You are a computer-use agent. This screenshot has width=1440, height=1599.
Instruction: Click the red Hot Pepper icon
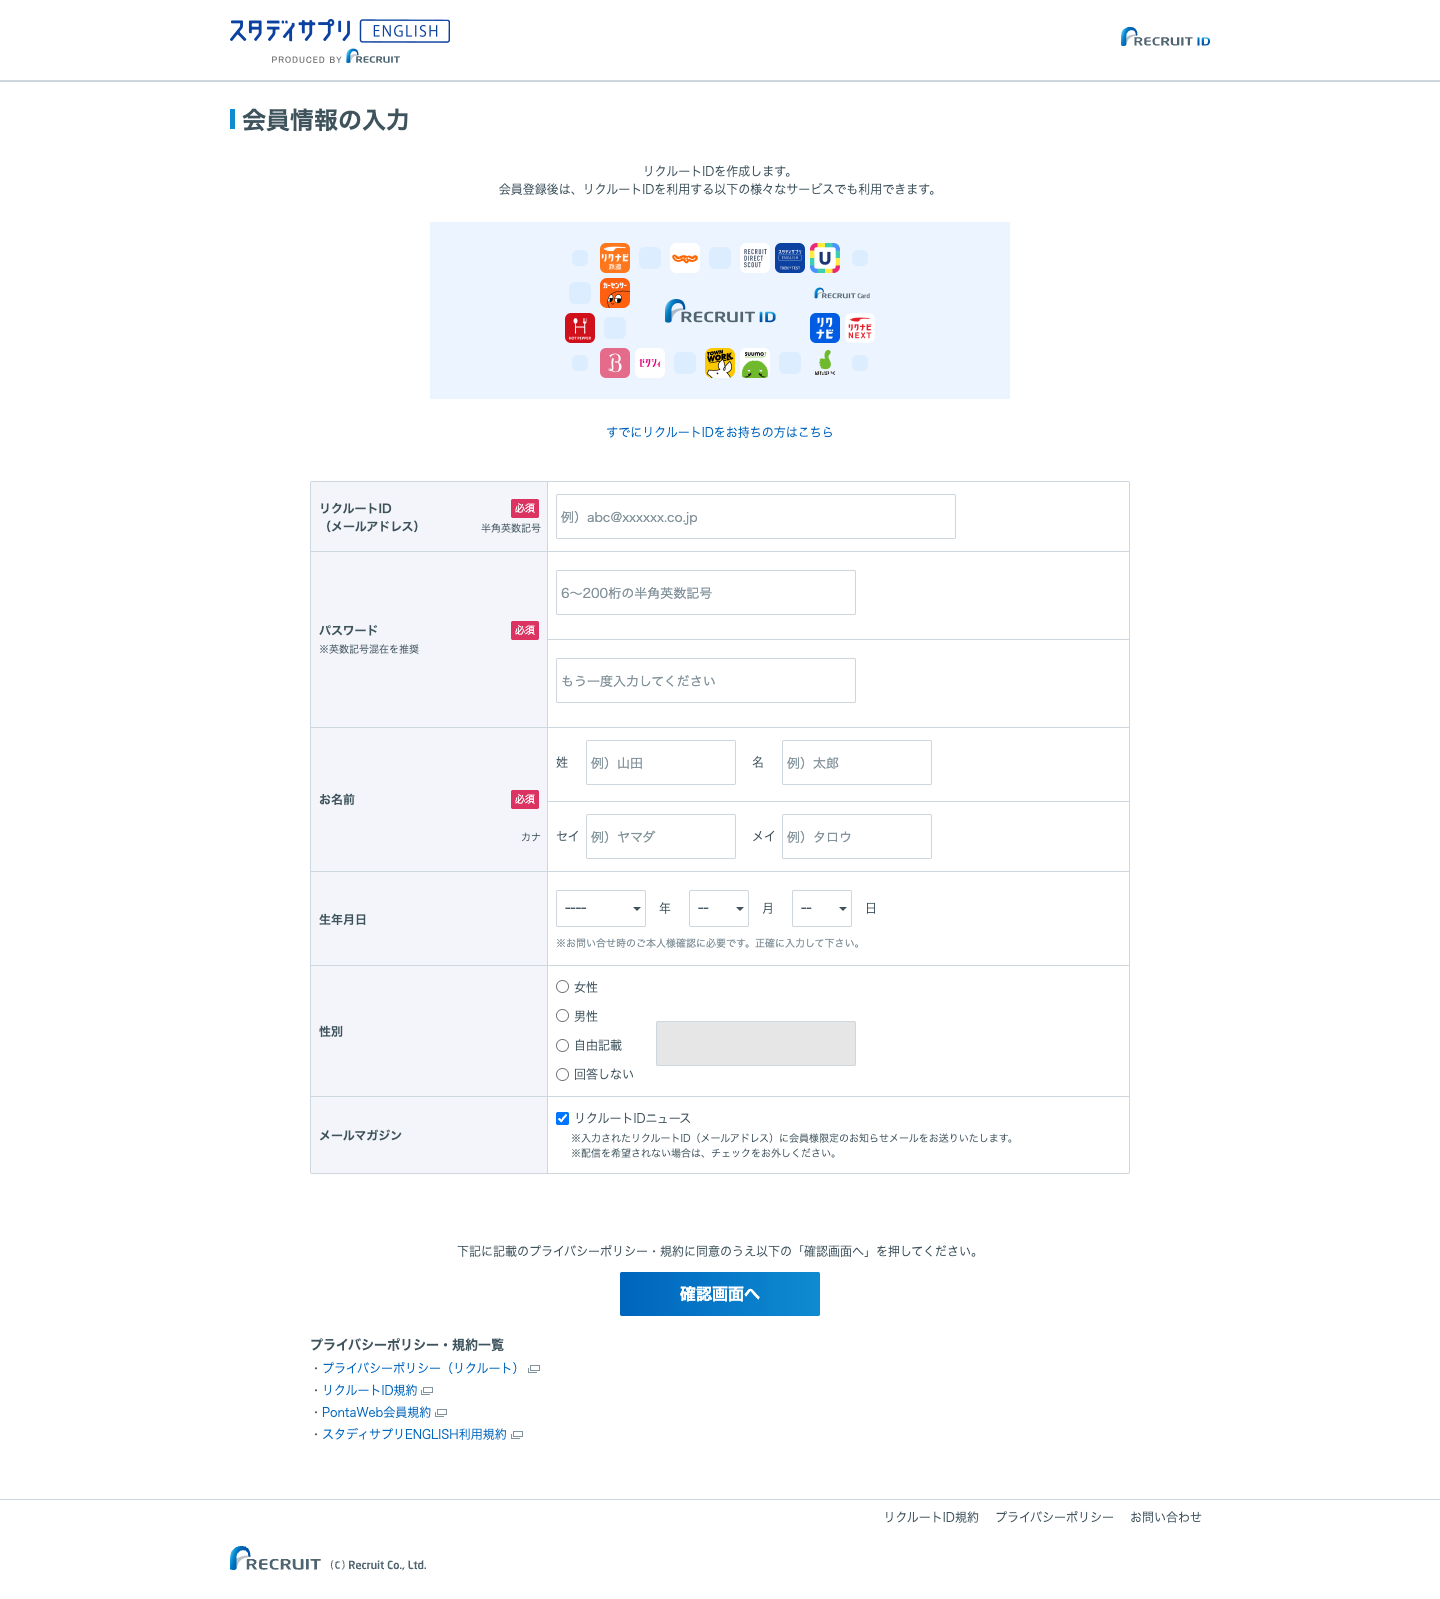(x=580, y=328)
